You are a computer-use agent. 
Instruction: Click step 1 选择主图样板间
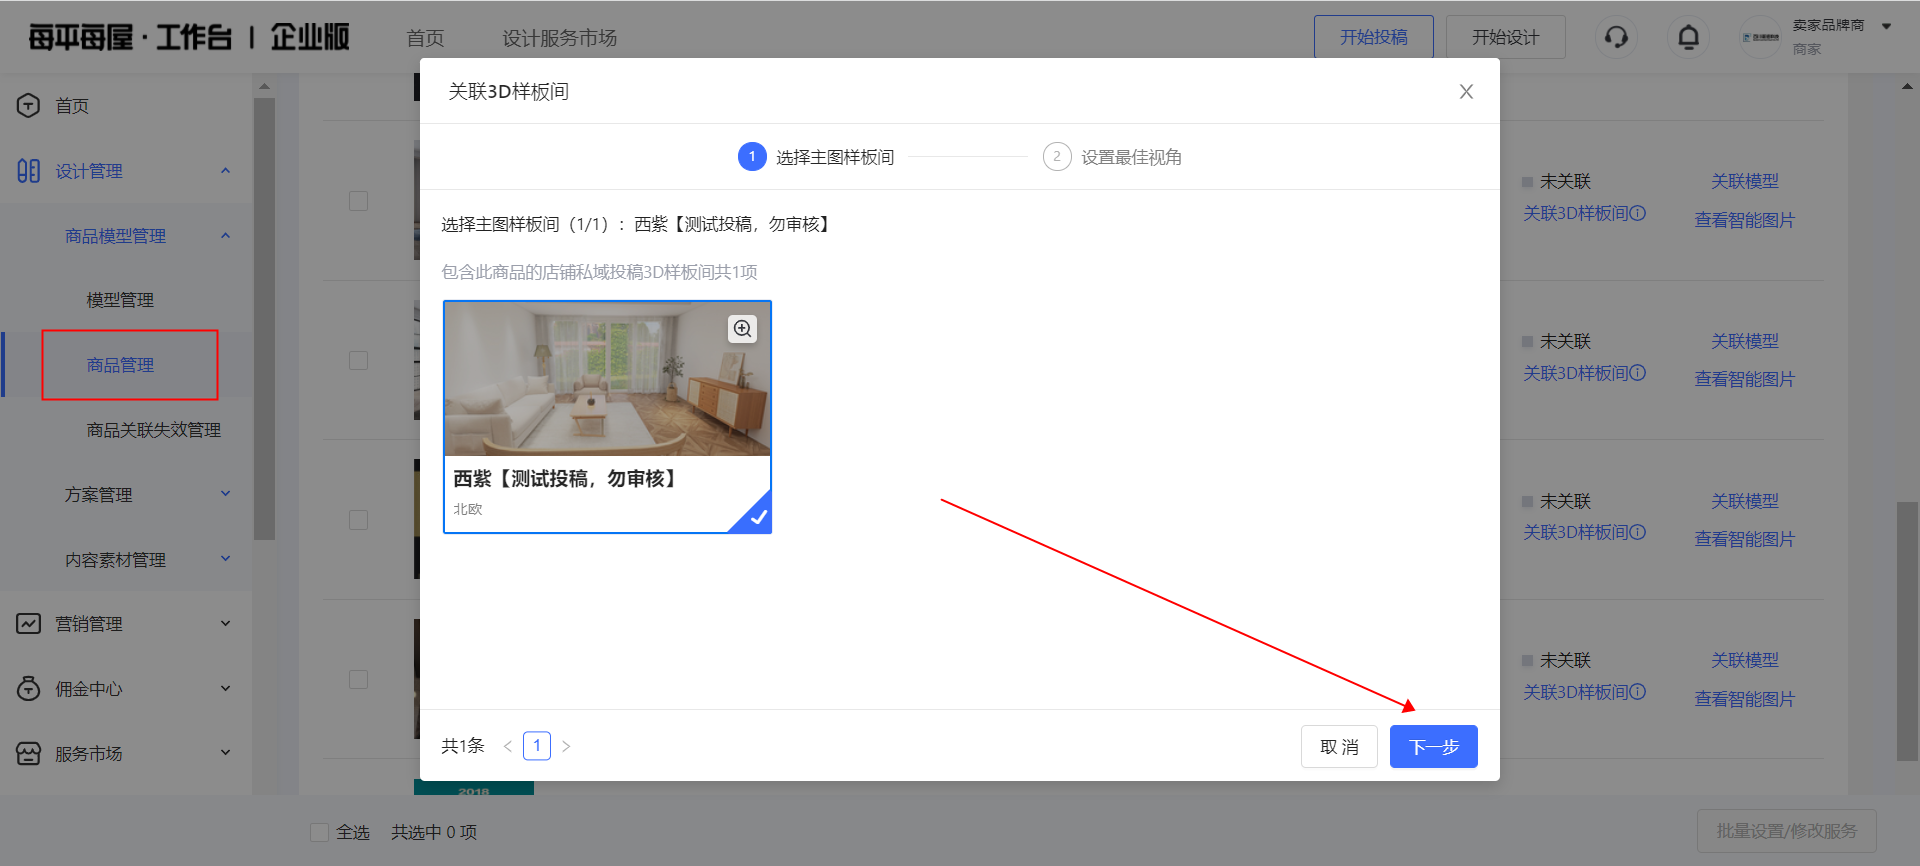click(816, 157)
